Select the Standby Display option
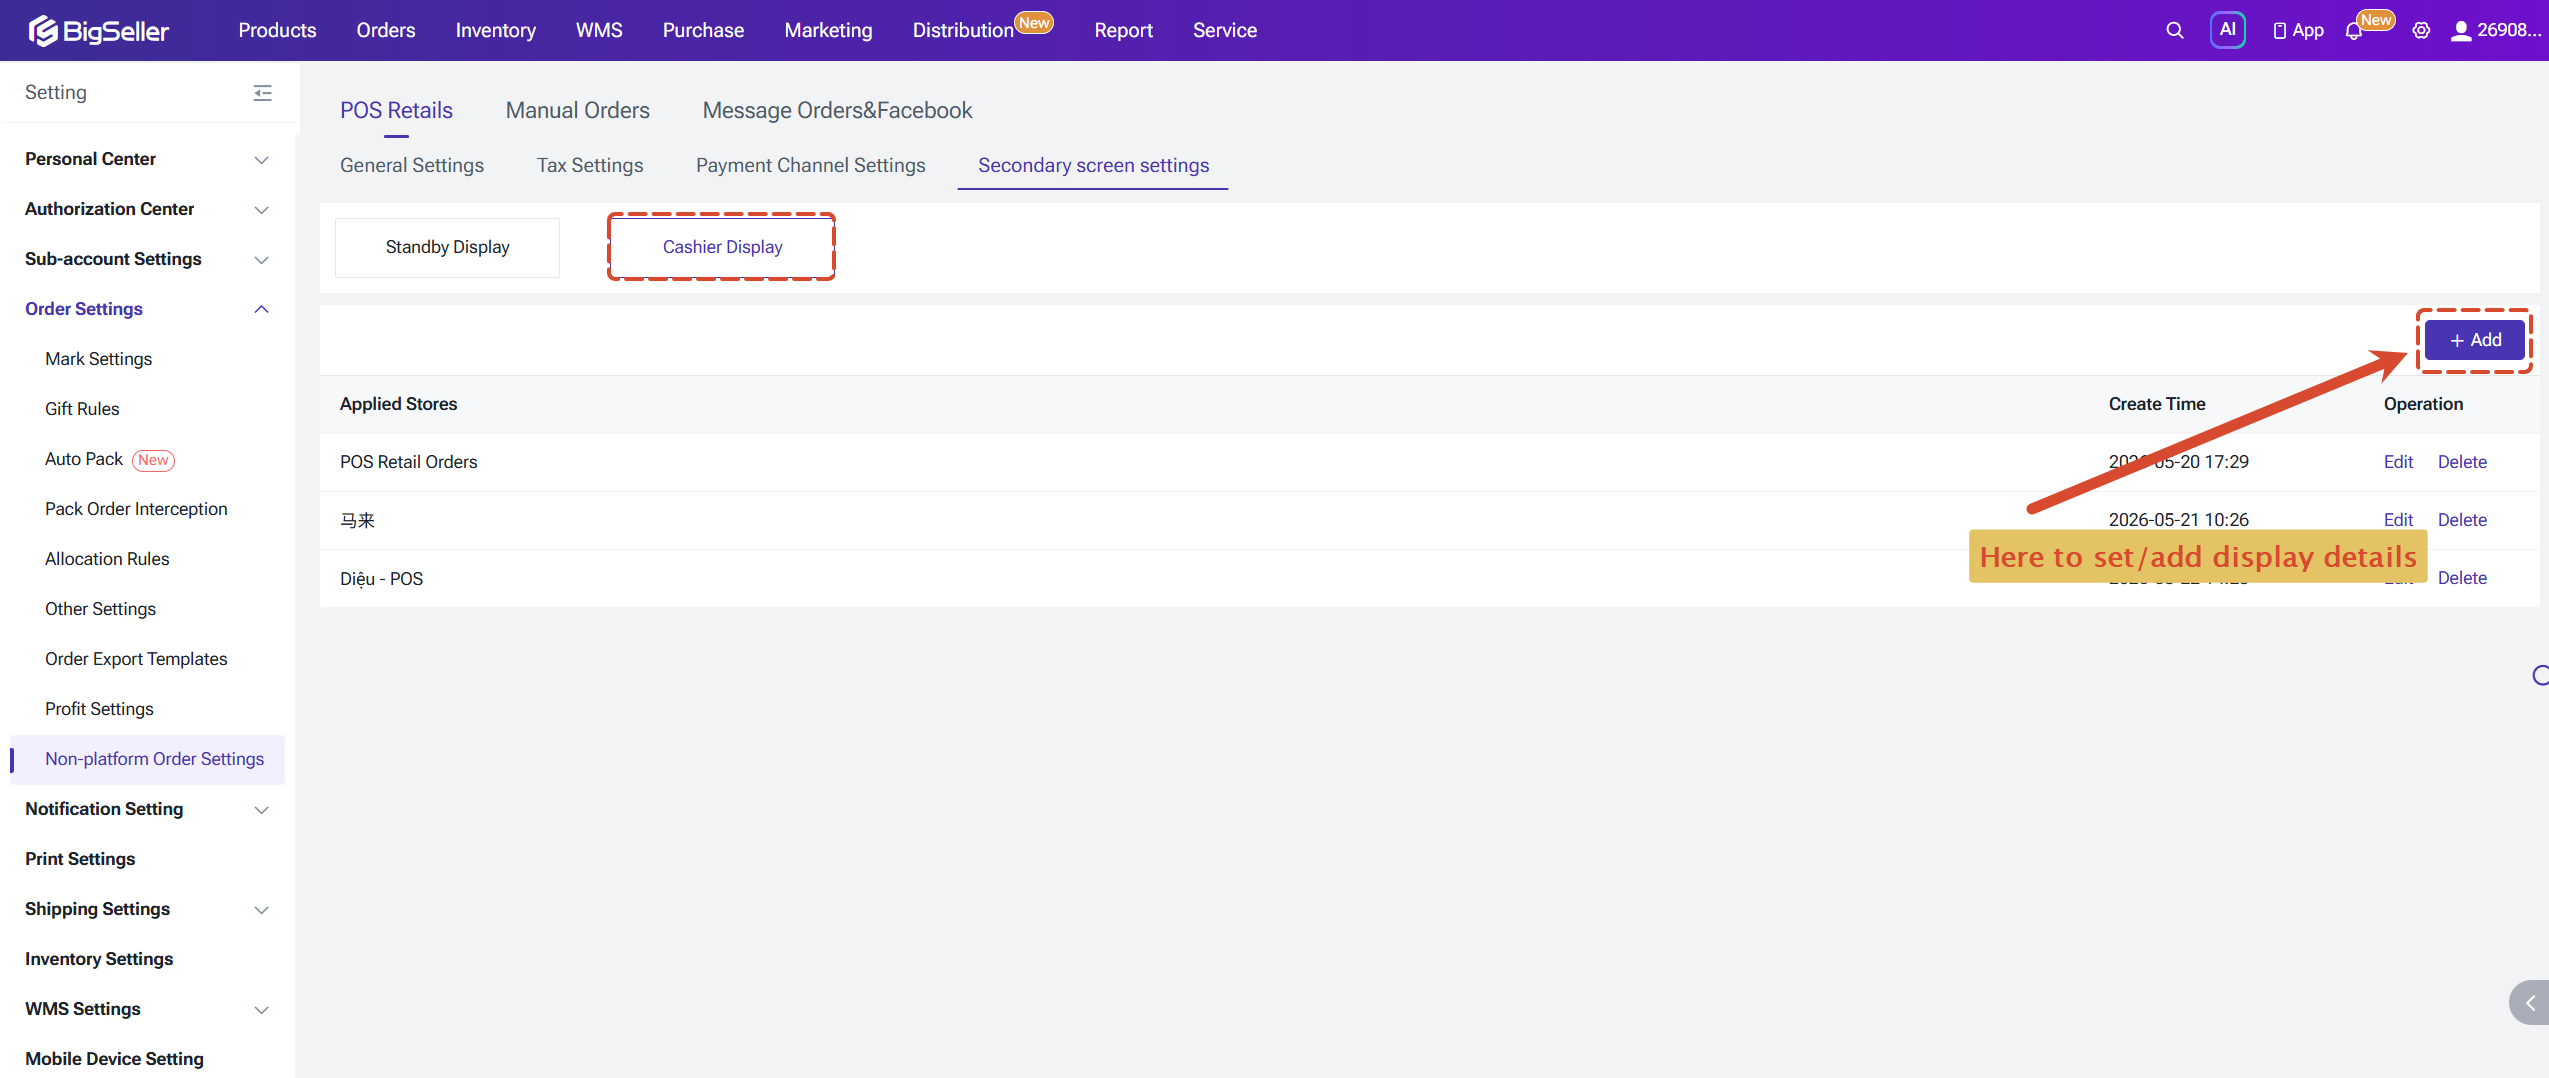2549x1078 pixels. coord(447,247)
